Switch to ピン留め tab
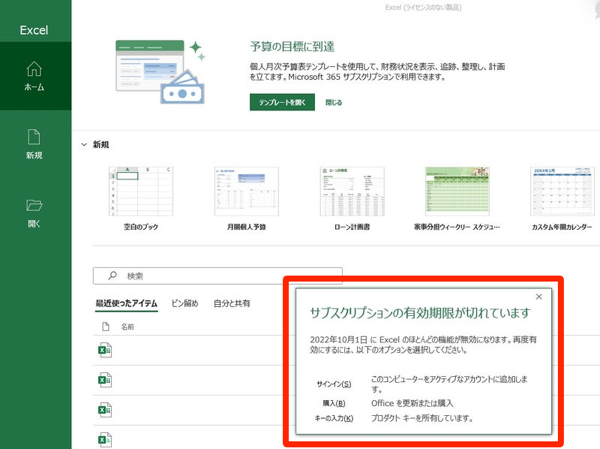 (184, 303)
